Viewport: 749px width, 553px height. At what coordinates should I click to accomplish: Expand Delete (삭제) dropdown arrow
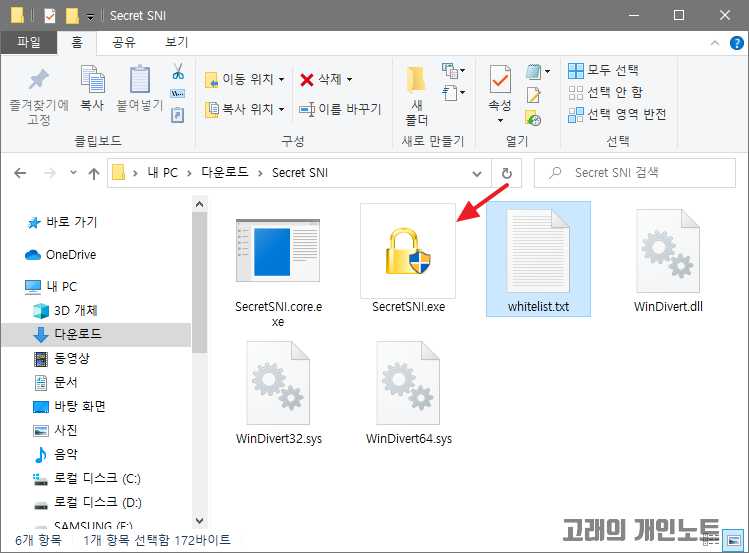(x=350, y=79)
